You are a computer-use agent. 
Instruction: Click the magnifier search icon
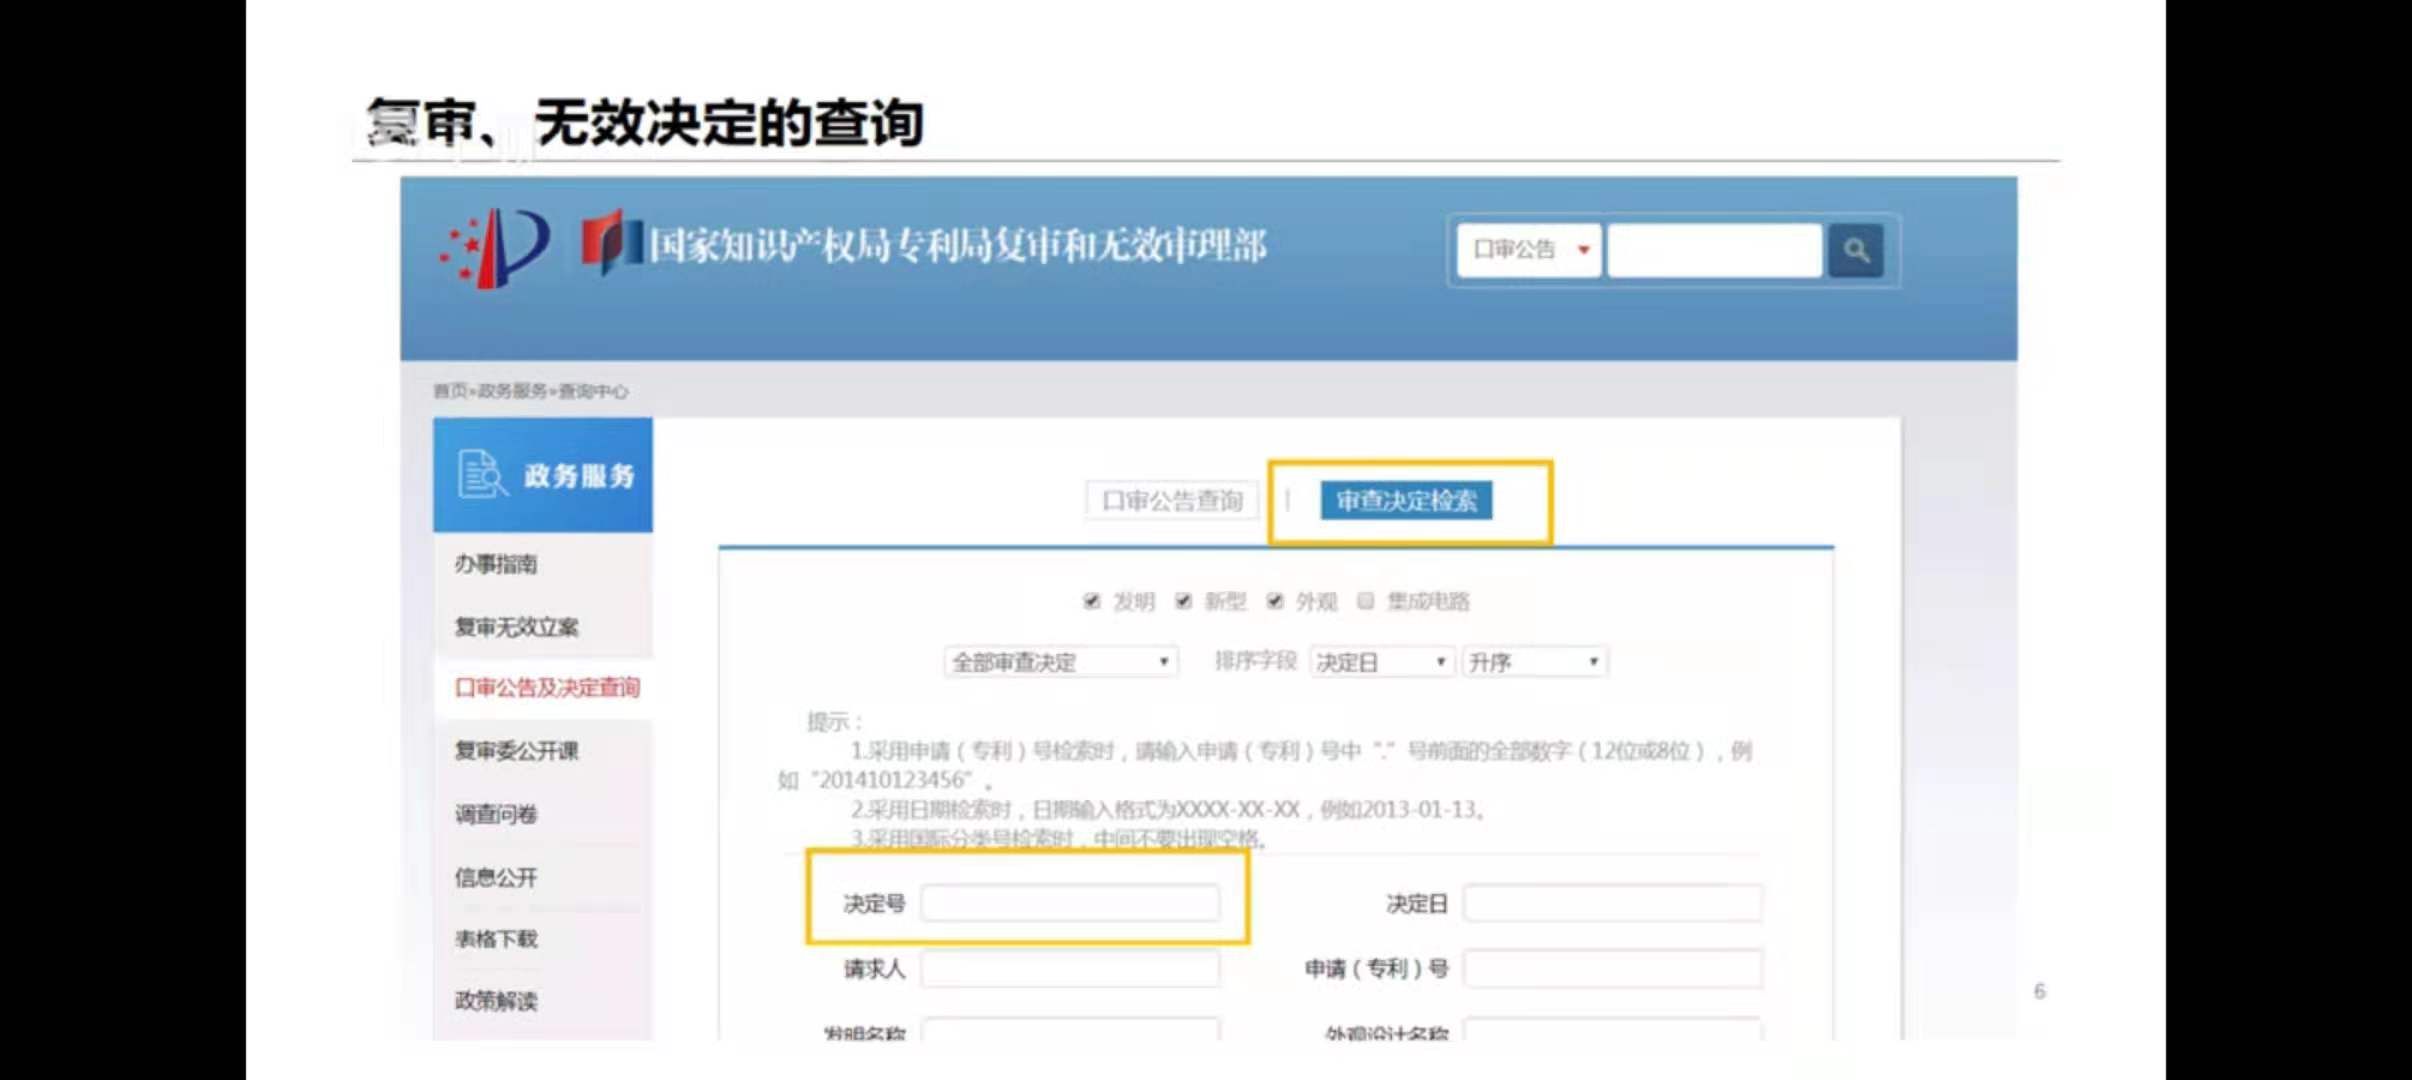pos(1856,250)
